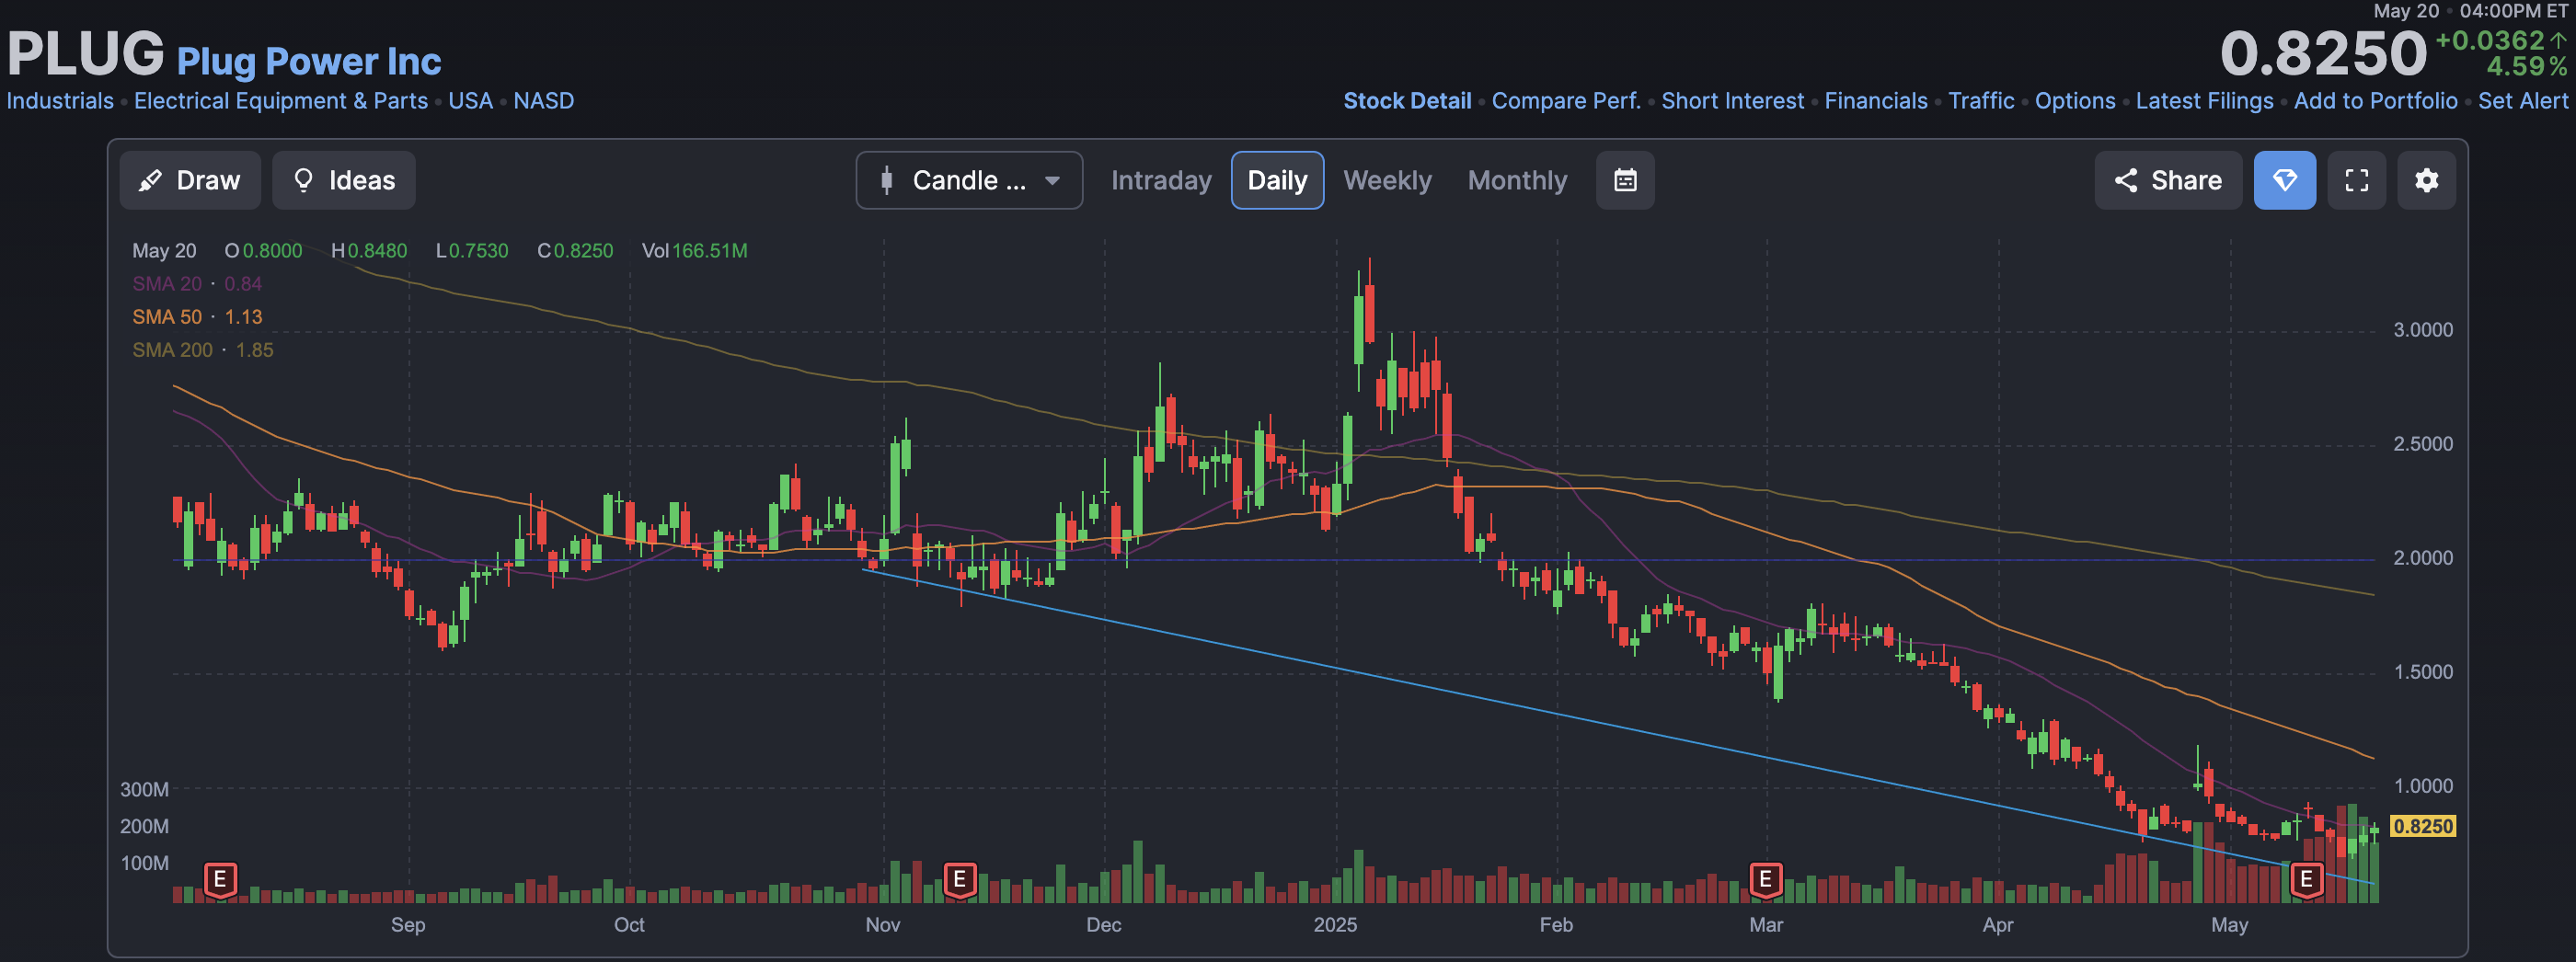
Task: Click the +0.0362 price change value
Action: pos(2490,40)
